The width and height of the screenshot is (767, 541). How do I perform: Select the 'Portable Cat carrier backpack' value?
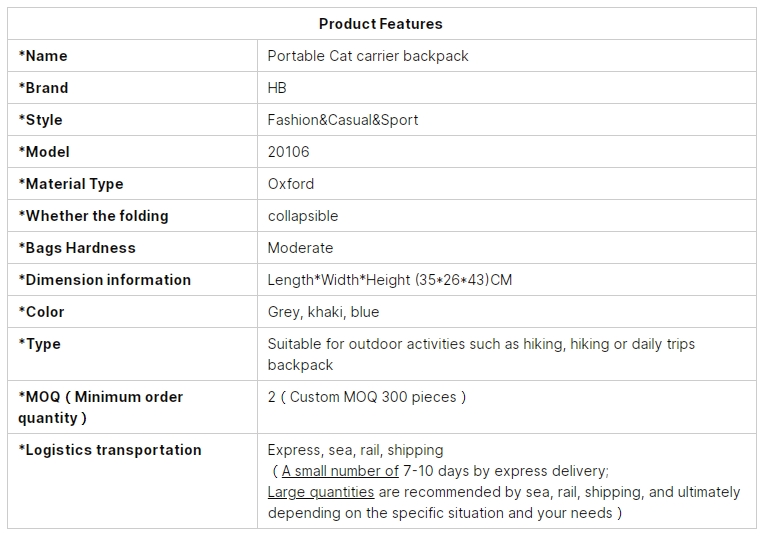[368, 56]
